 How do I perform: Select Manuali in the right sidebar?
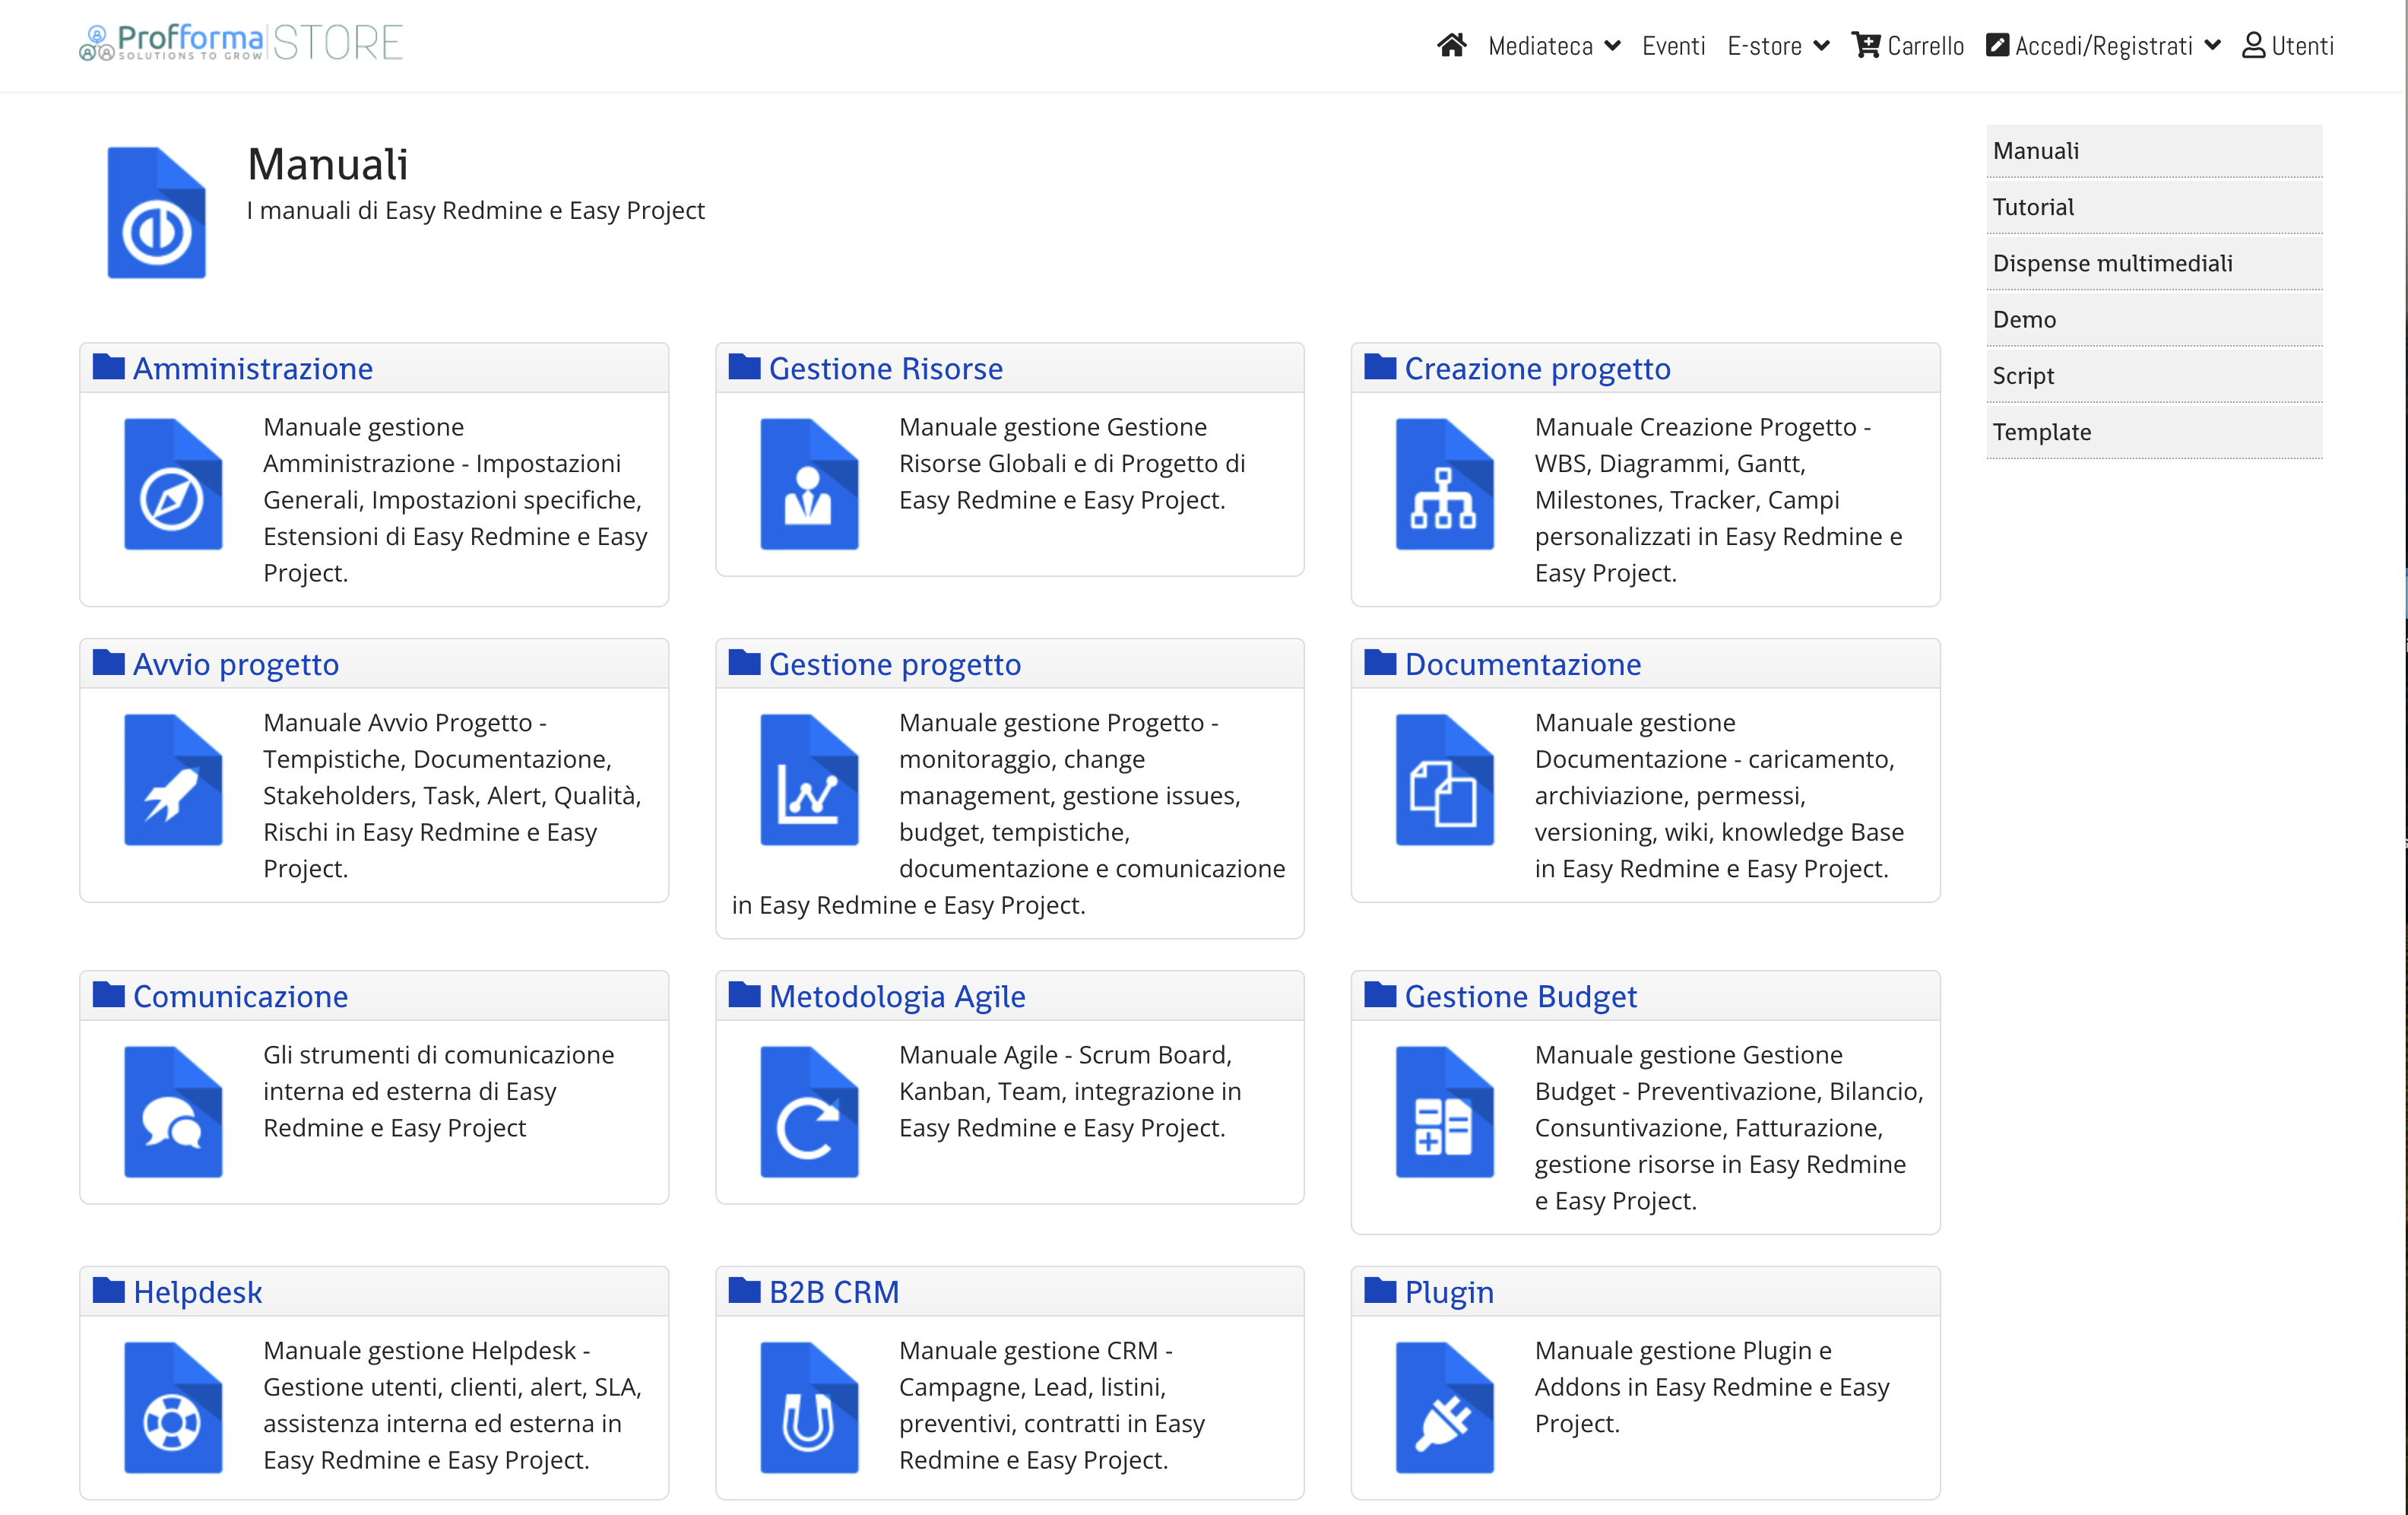(2154, 151)
